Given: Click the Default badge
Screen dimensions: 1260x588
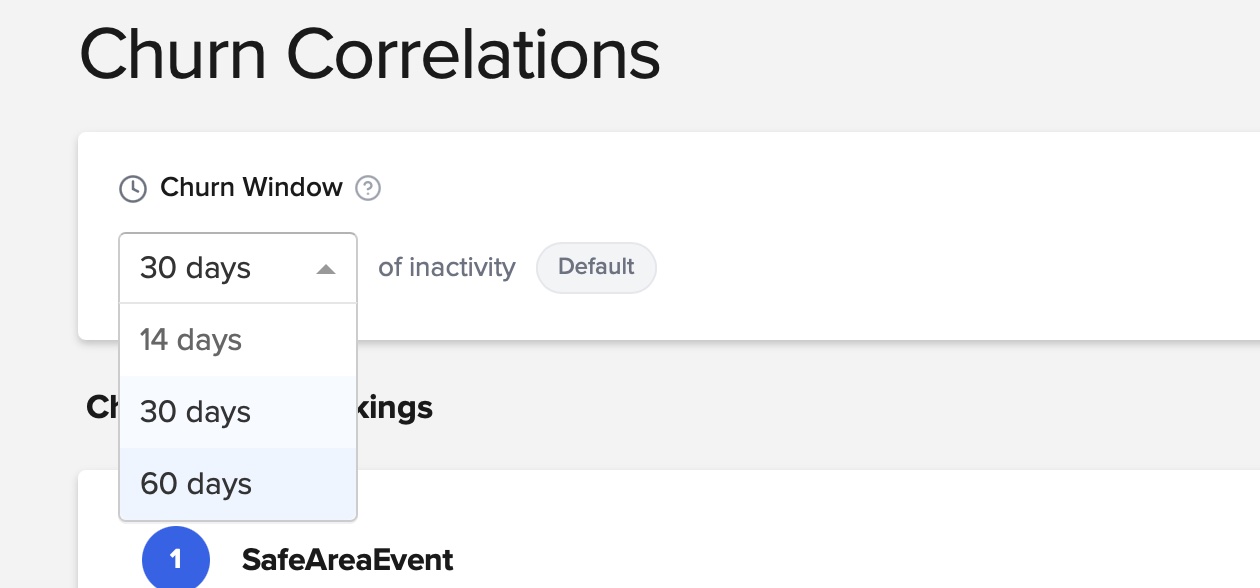Looking at the screenshot, I should tap(596, 267).
